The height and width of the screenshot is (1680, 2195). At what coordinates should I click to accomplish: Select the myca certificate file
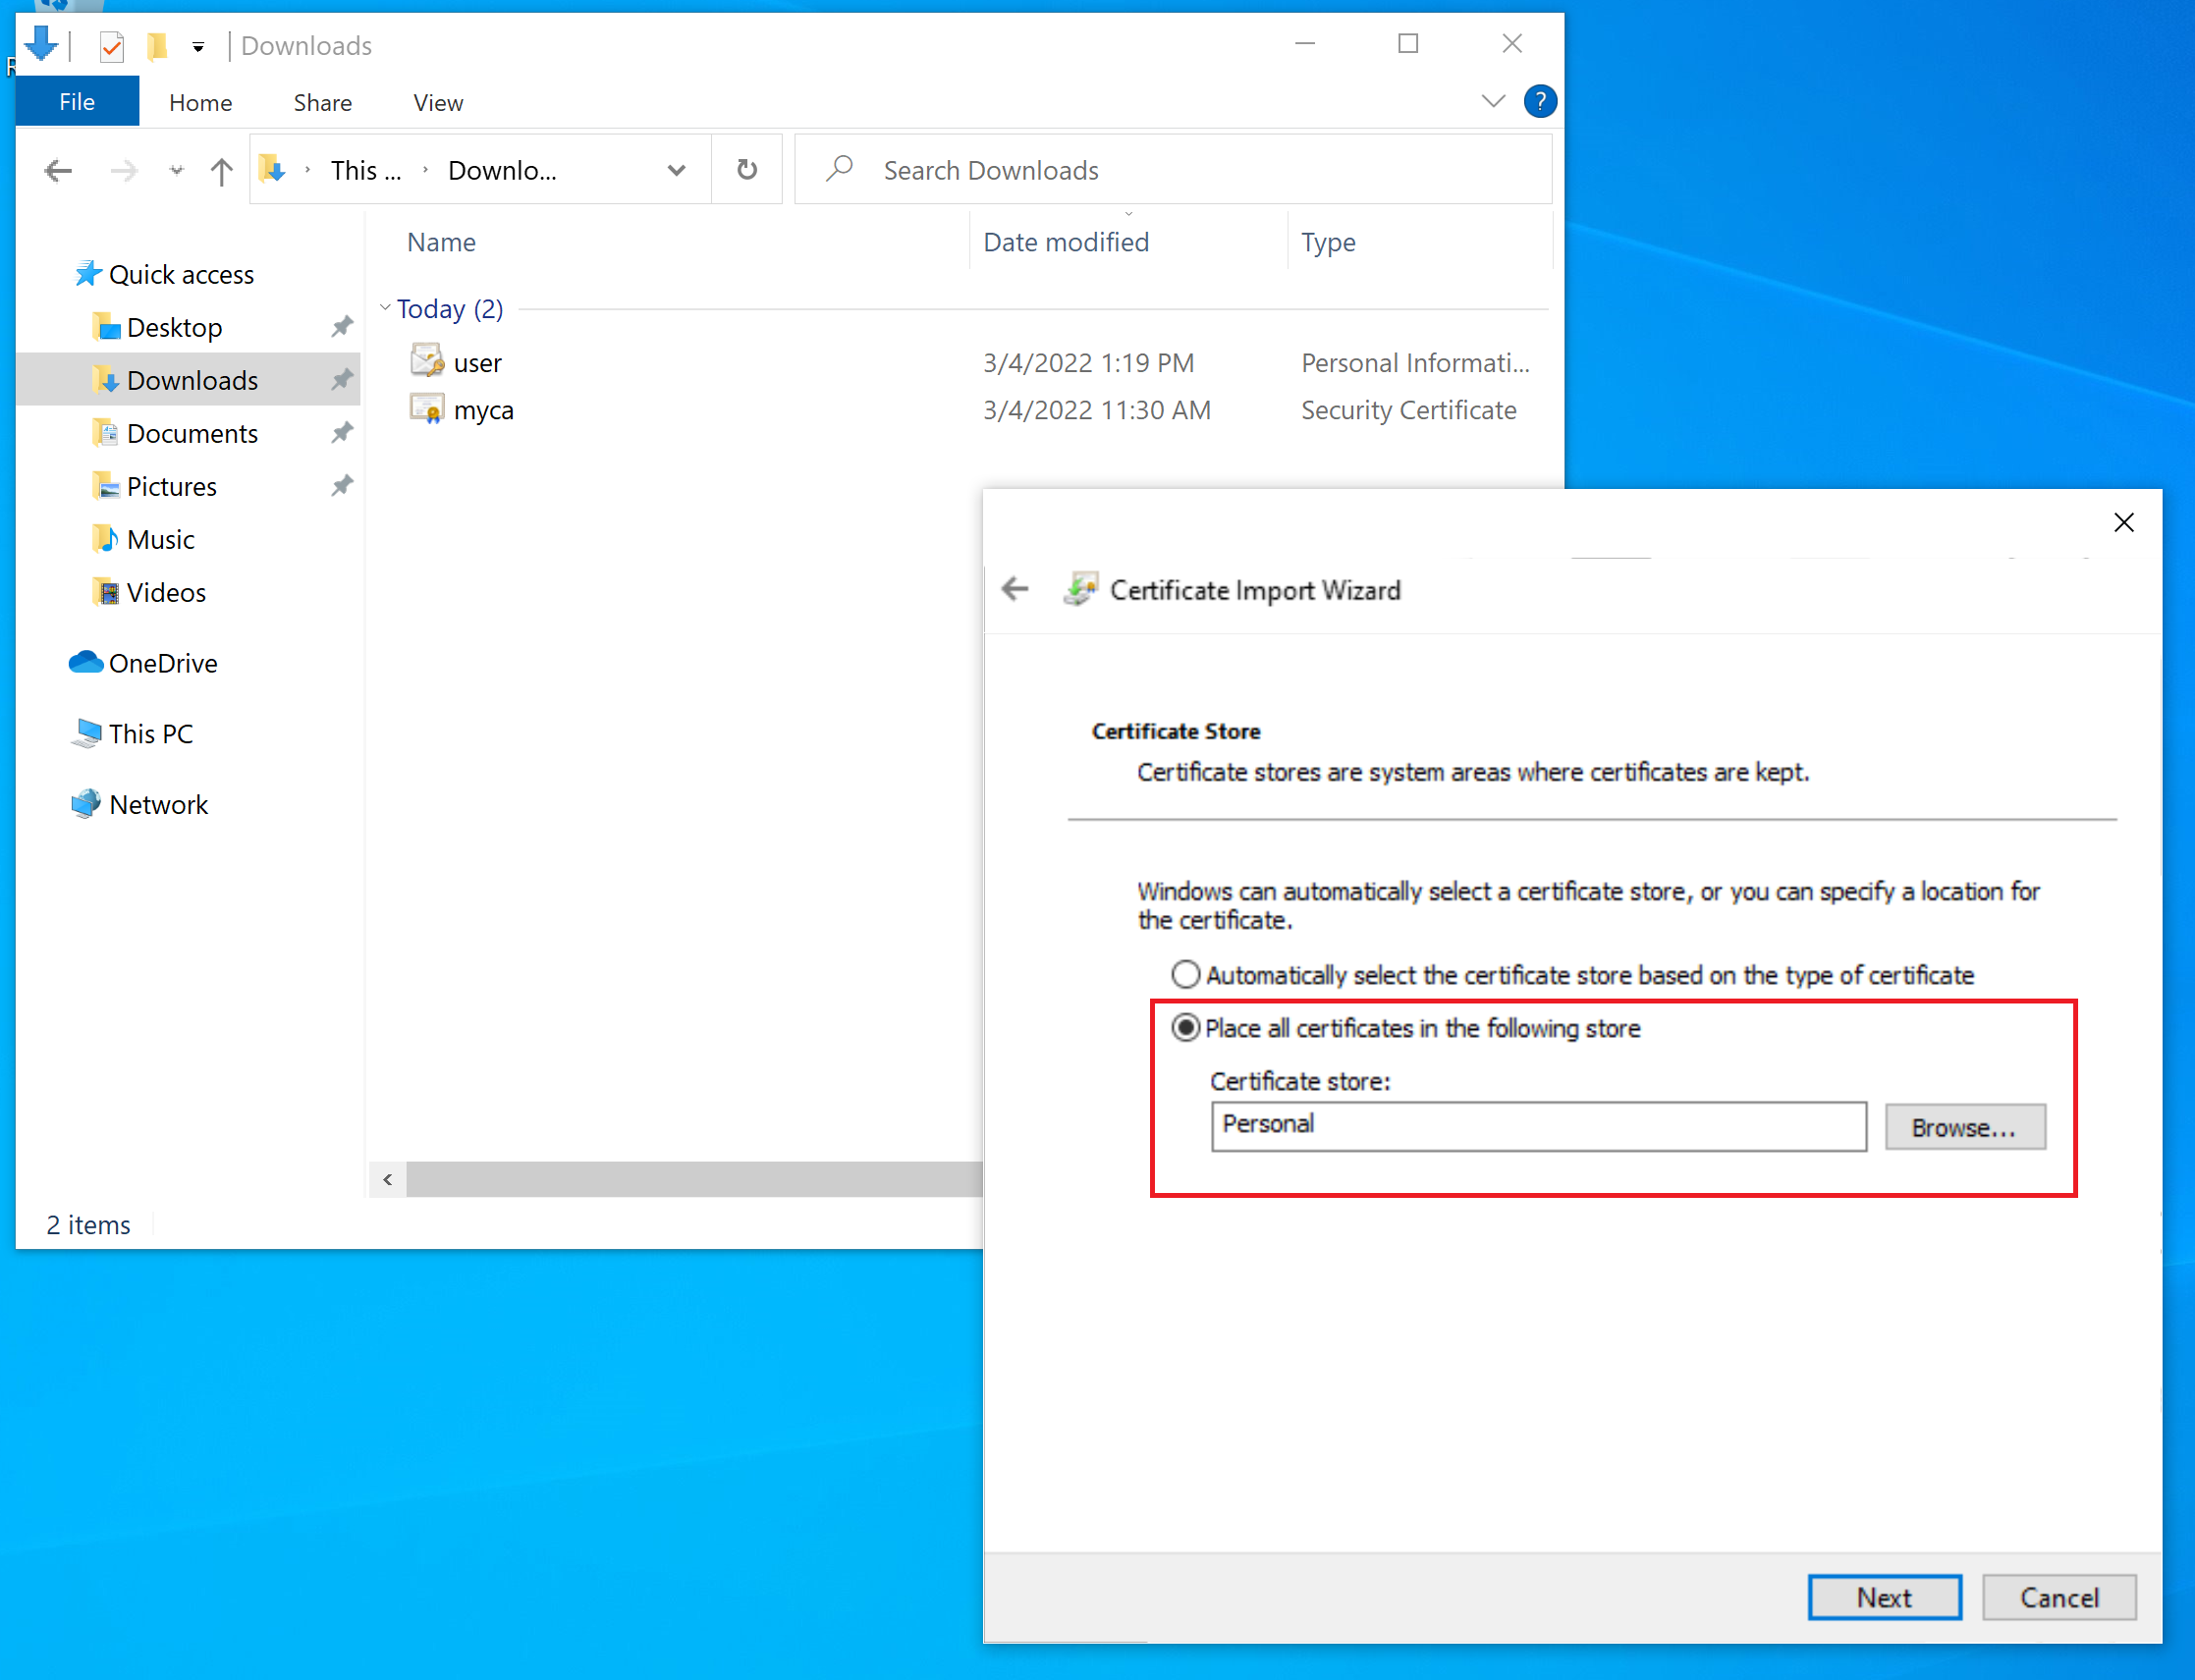pos(484,410)
